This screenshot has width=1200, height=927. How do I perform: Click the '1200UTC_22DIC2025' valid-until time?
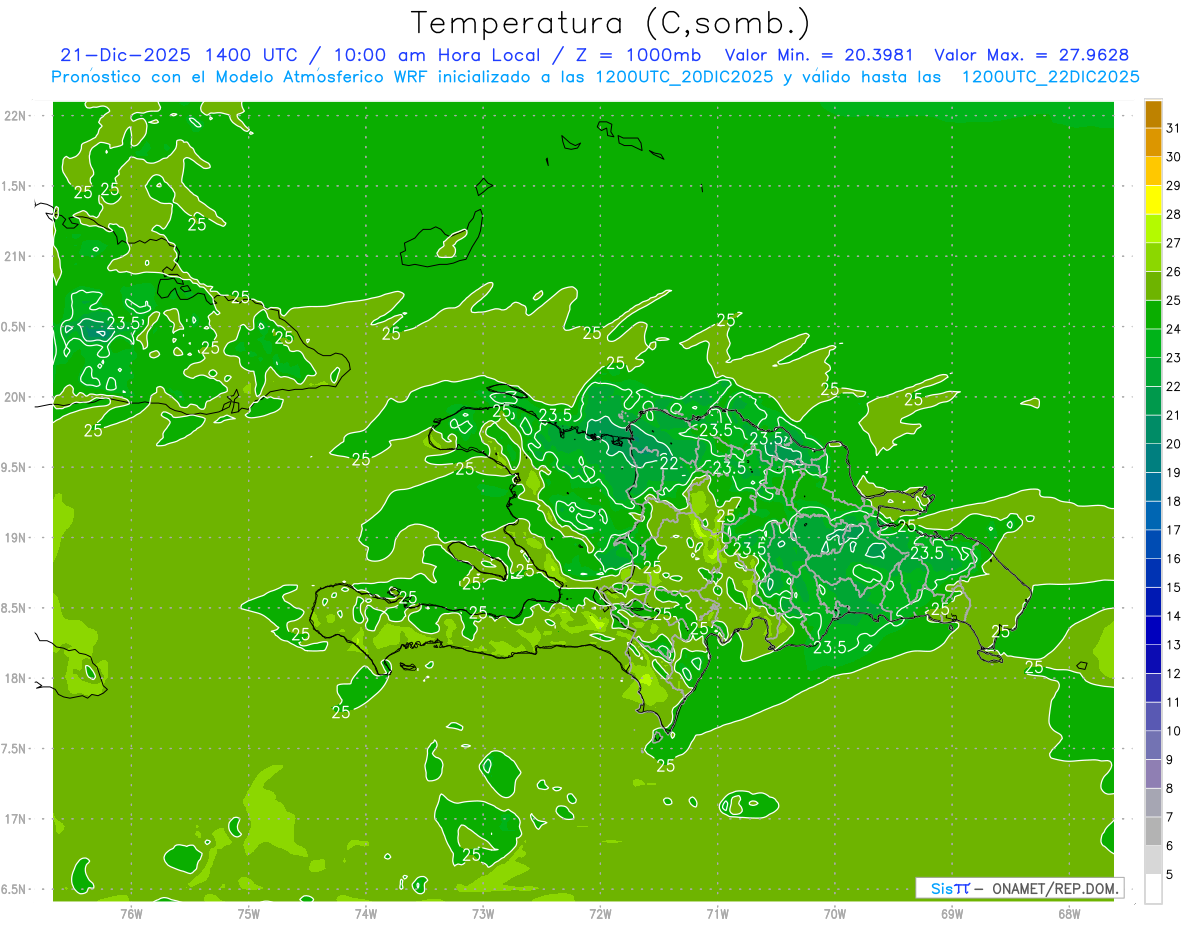[x=1050, y=77]
